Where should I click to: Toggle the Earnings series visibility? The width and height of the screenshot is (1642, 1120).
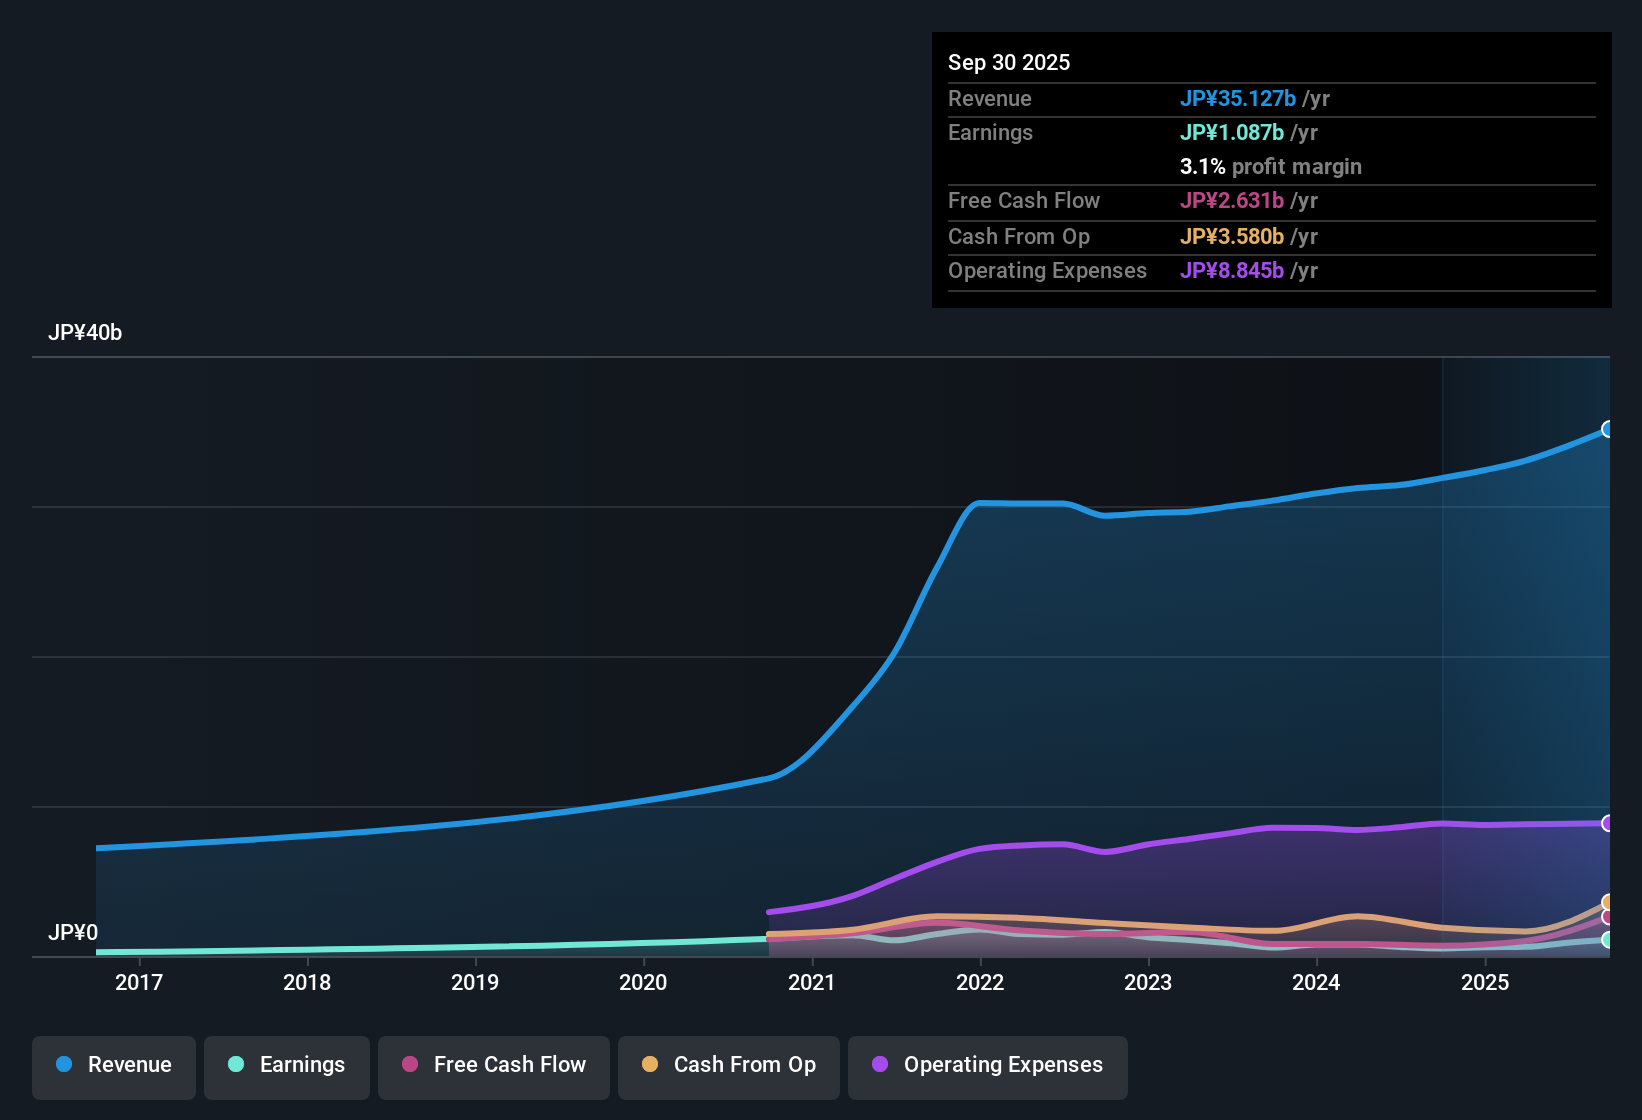(286, 1065)
